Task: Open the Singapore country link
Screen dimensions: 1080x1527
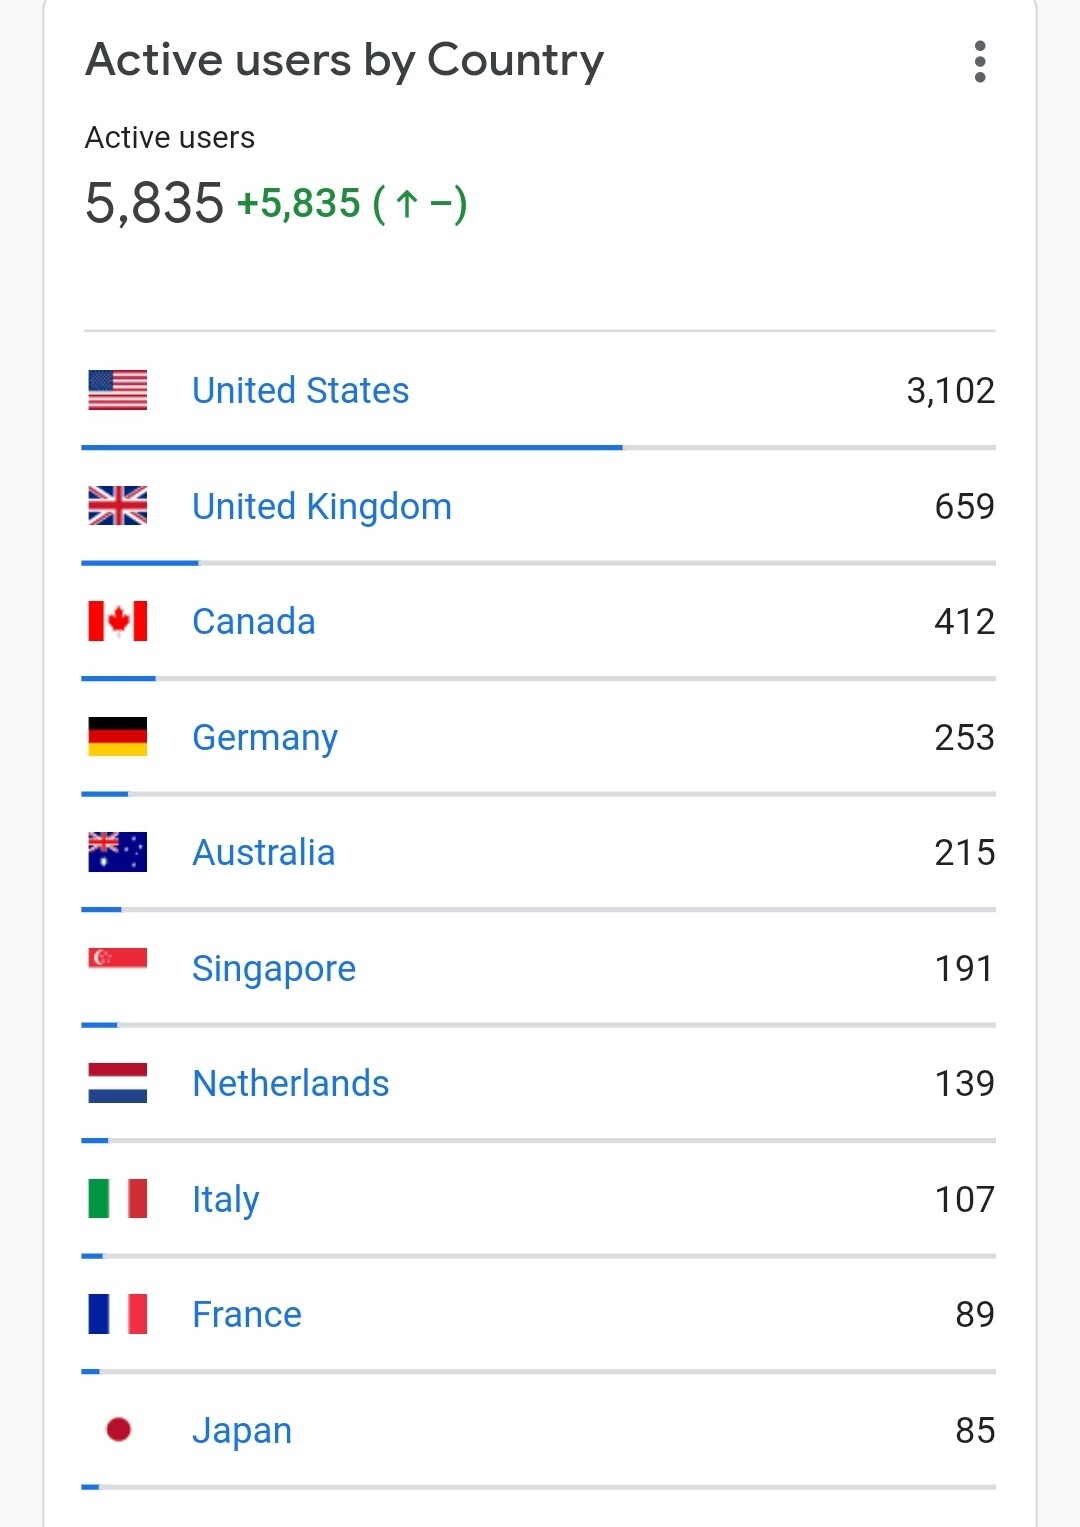Action: (273, 968)
